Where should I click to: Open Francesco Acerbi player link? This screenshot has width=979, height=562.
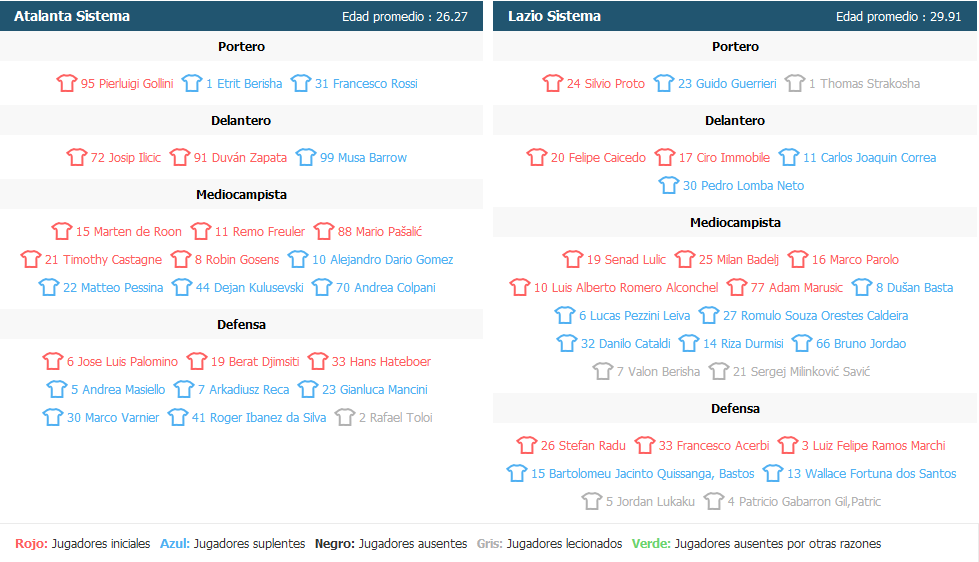point(714,446)
